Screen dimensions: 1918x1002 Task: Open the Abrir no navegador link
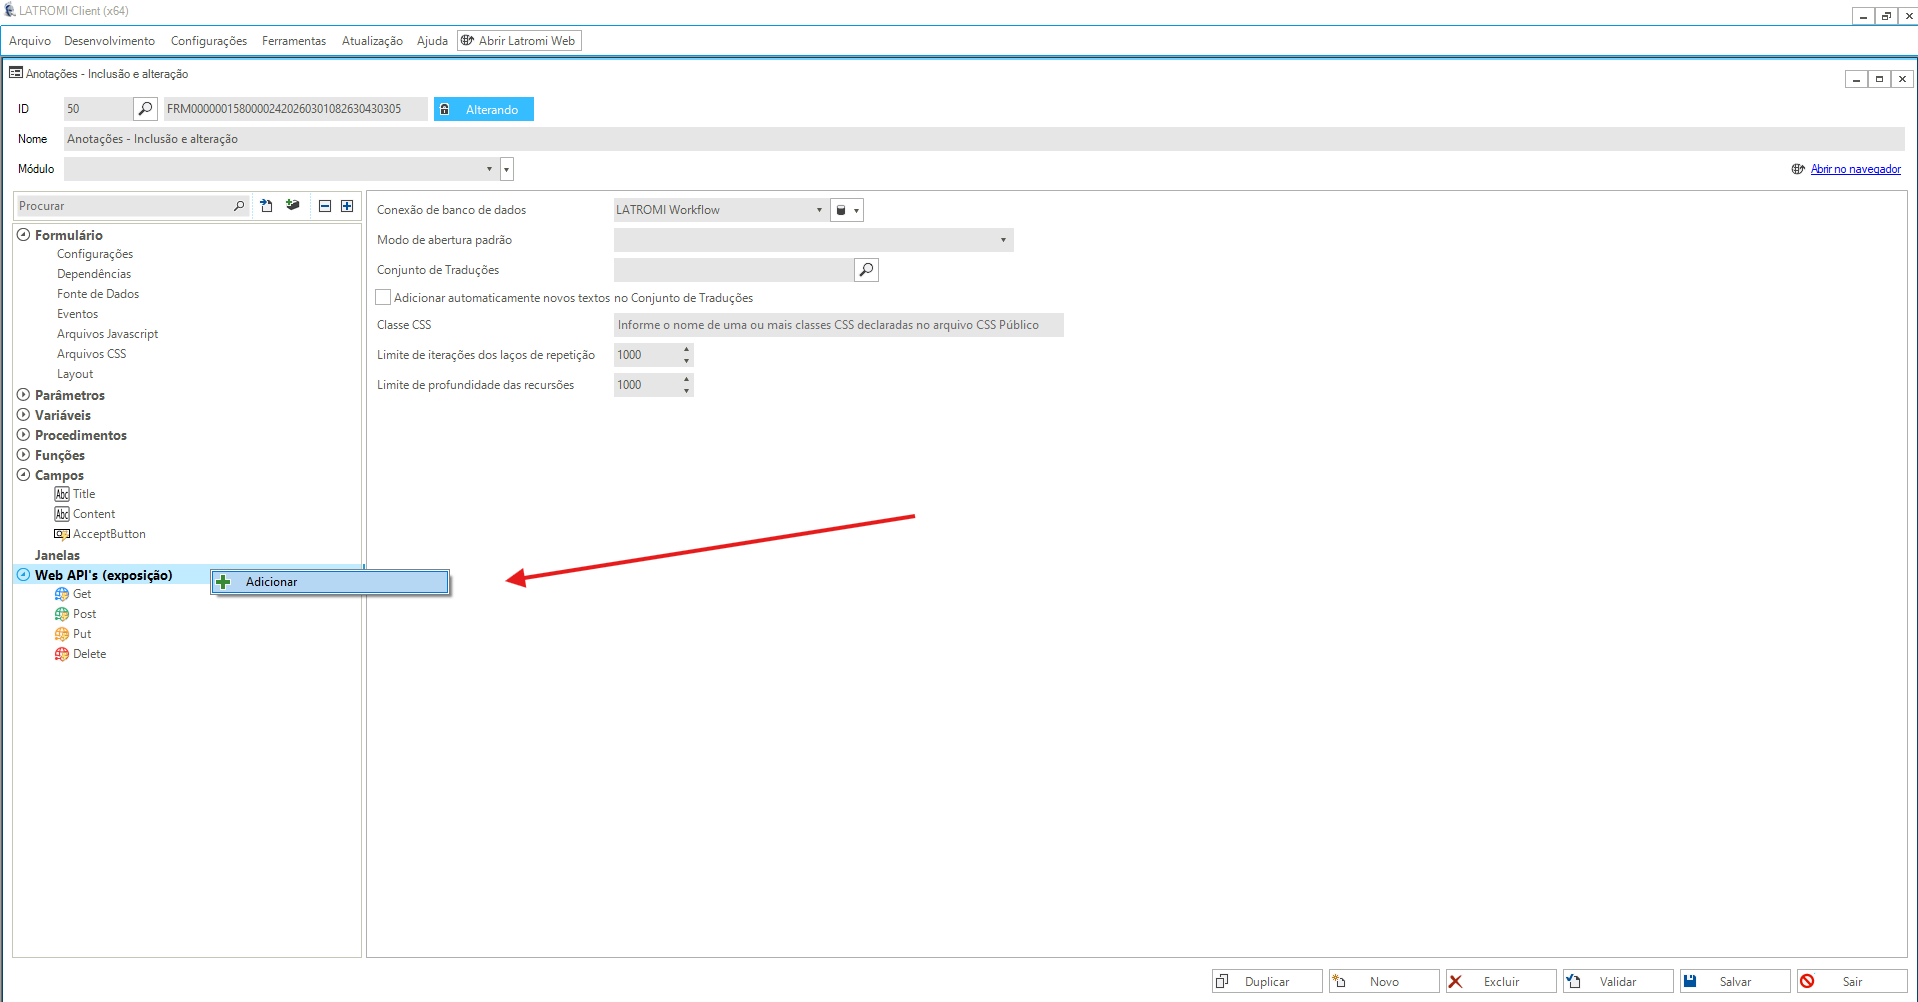1855,169
